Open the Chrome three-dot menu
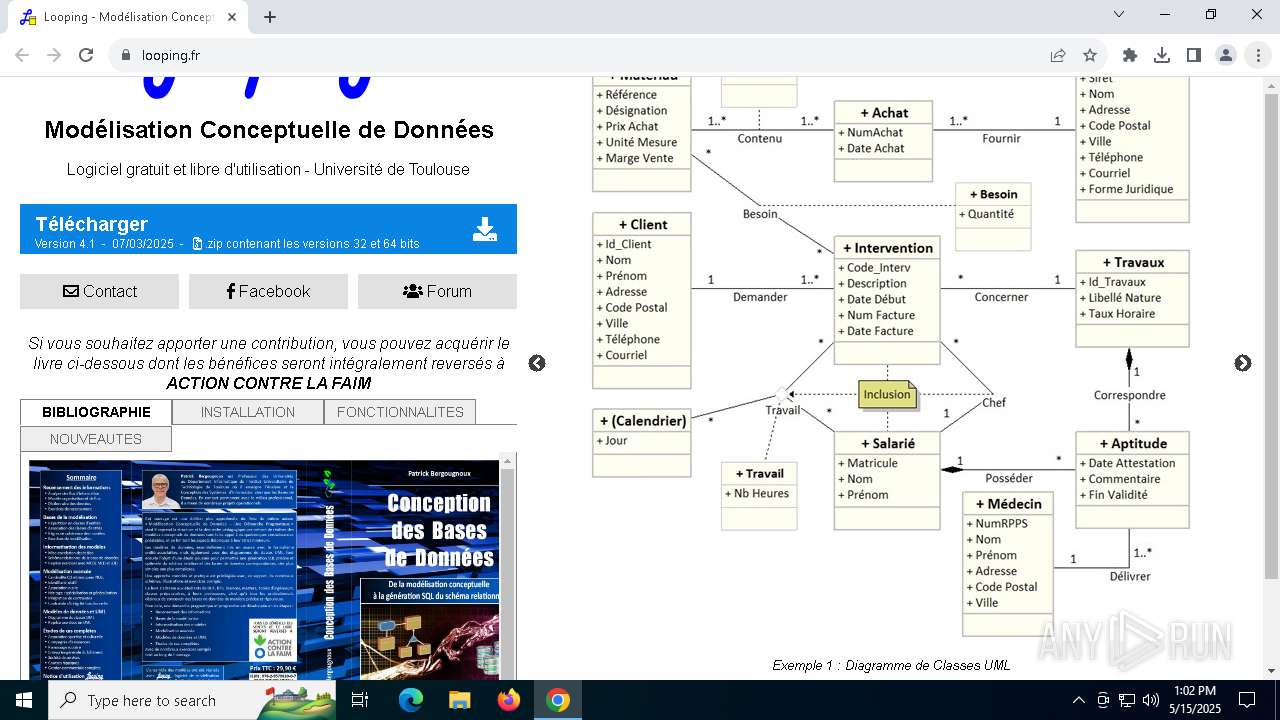This screenshot has width=1280, height=720. point(1258,55)
